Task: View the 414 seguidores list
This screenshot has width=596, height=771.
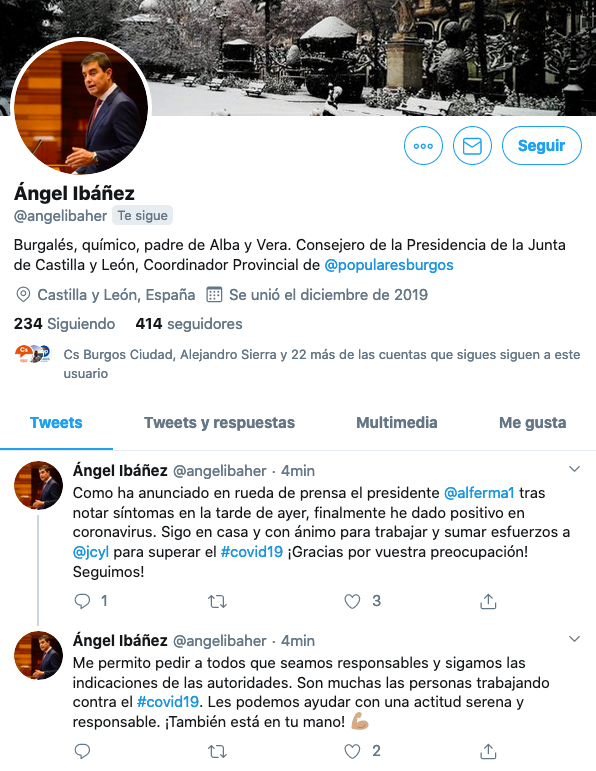Action: tap(189, 324)
